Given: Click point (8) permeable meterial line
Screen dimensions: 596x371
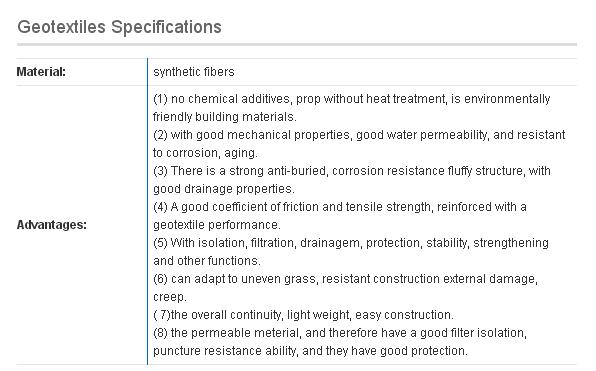Looking at the screenshot, I should (x=340, y=333).
